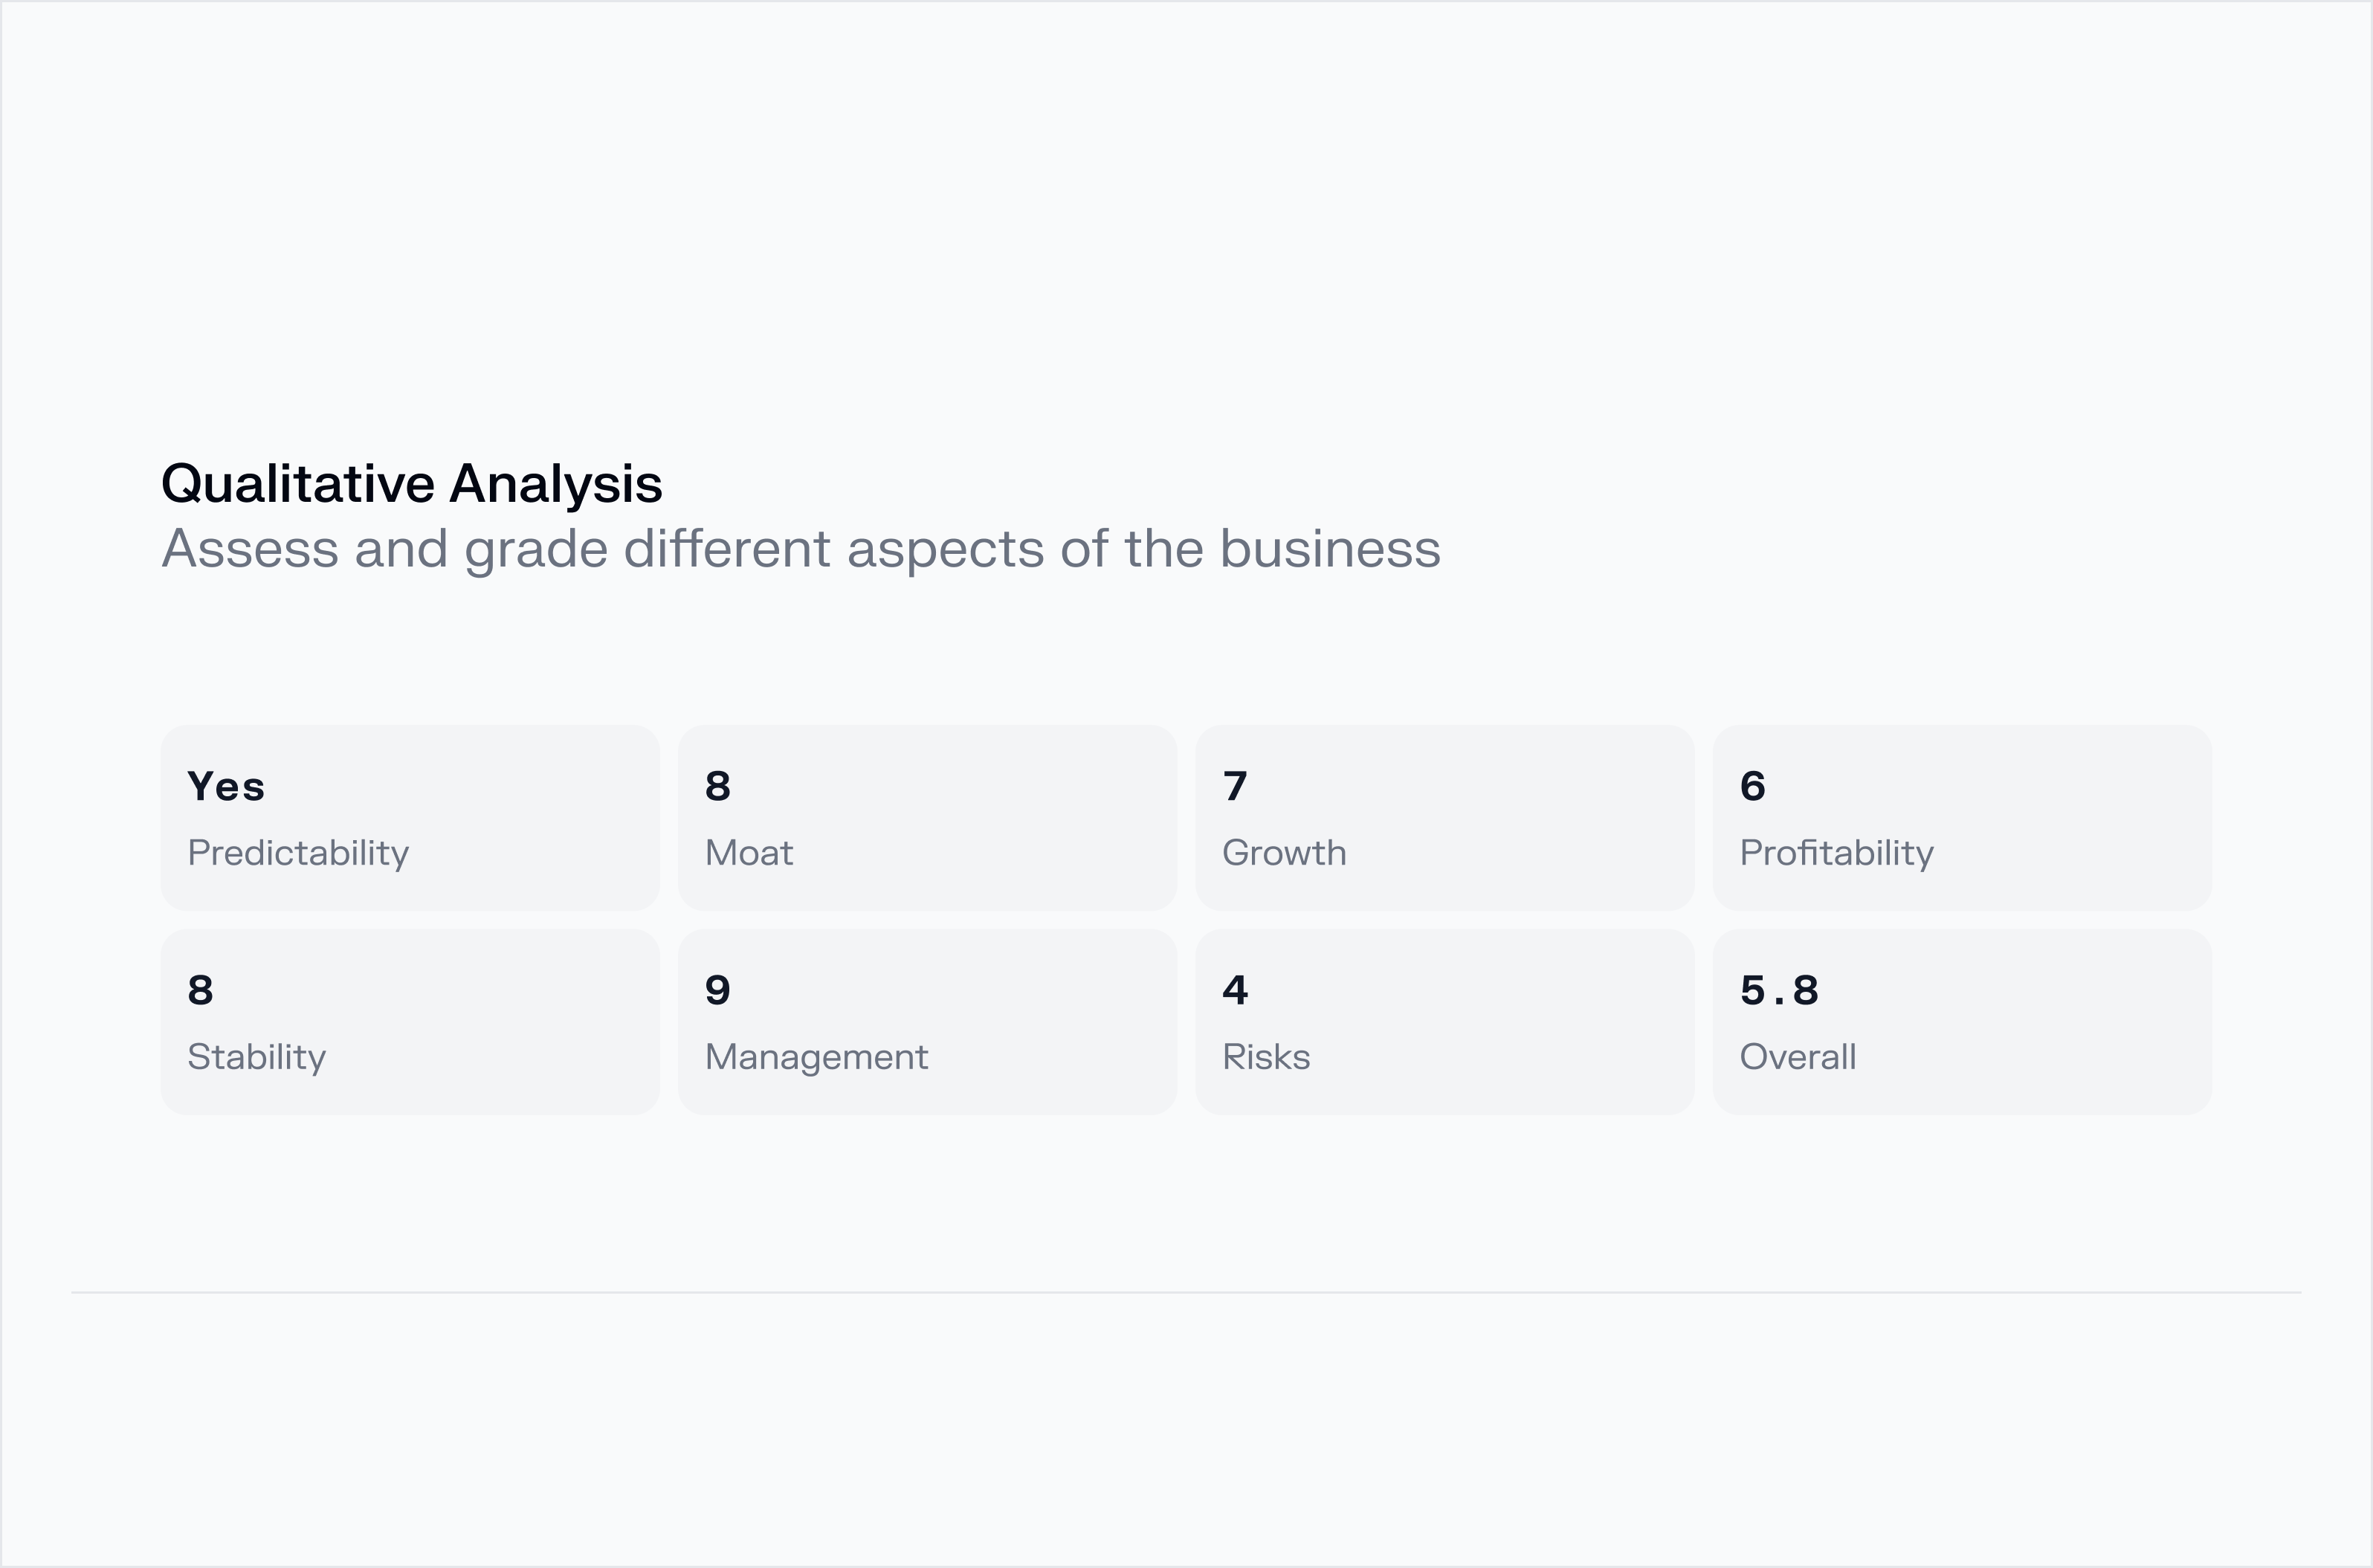Select the Moat score card
The width and height of the screenshot is (2373, 1568).
coord(927,818)
